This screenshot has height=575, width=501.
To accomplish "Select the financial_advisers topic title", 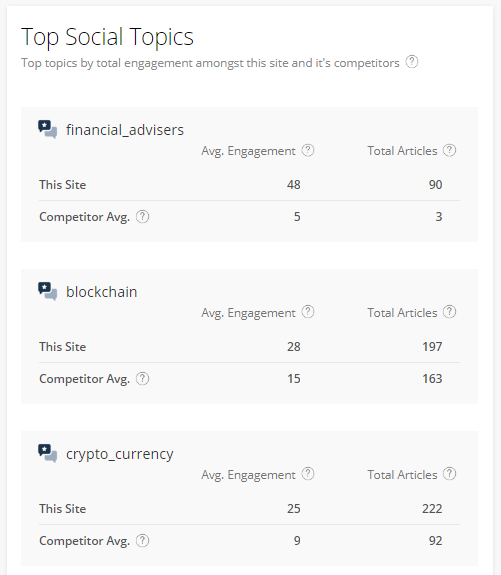I will tap(125, 130).
